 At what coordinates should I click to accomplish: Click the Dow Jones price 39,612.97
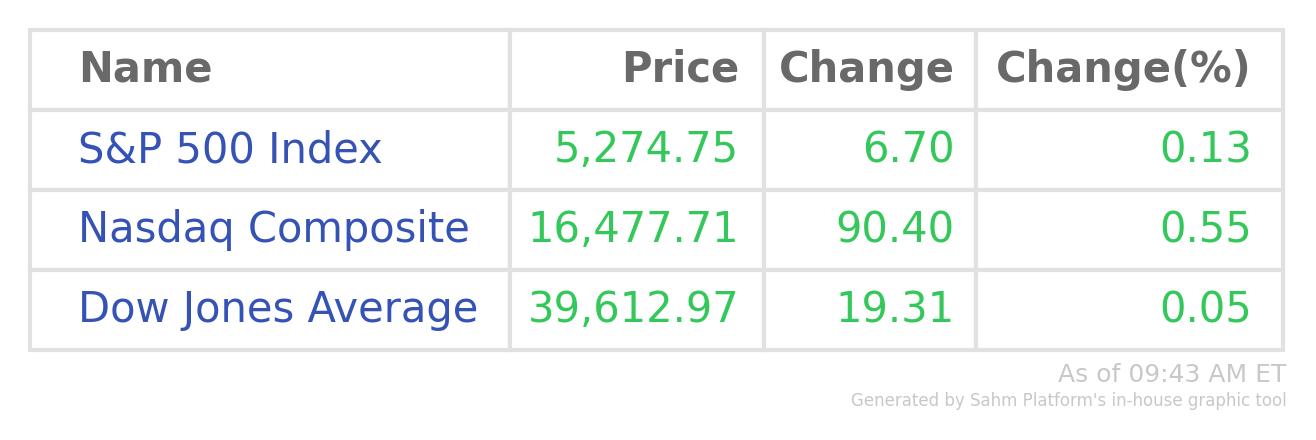coord(633,309)
